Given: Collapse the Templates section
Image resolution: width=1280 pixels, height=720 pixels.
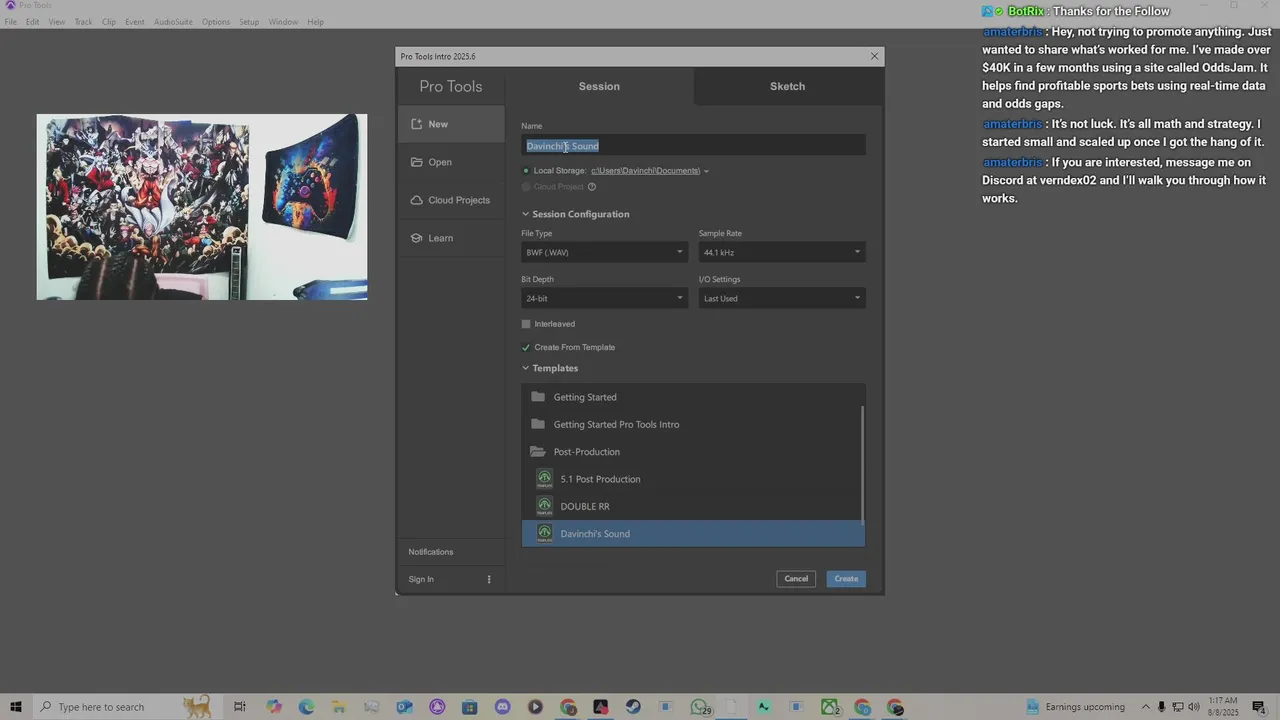Looking at the screenshot, I should [525, 368].
